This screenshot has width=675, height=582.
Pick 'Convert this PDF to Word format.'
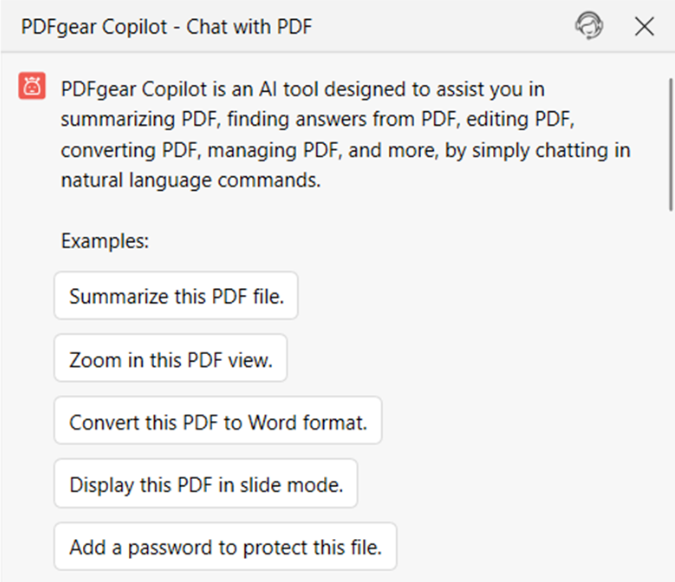click(218, 422)
